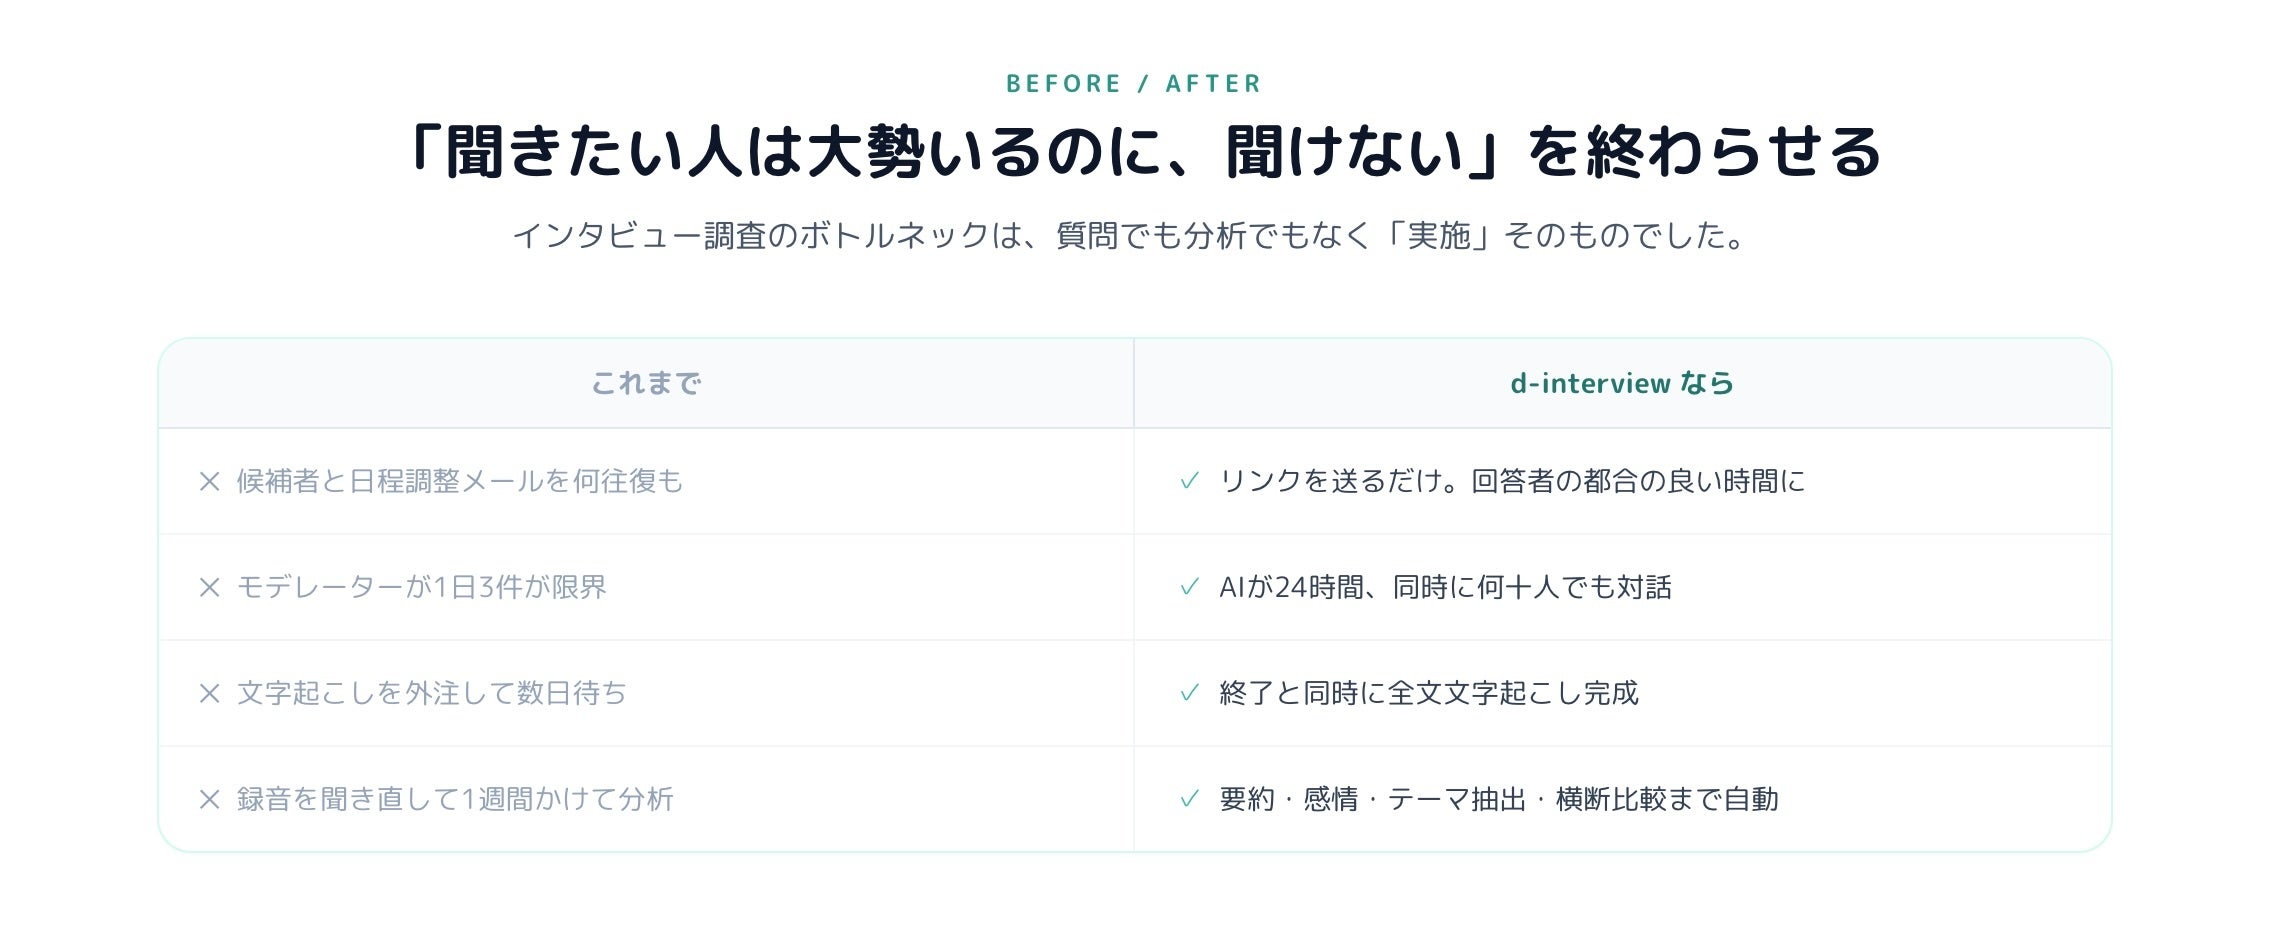This screenshot has width=2284, height=946.
Task: Click the BEFORE / AFTER section label
Action: tap(1134, 84)
